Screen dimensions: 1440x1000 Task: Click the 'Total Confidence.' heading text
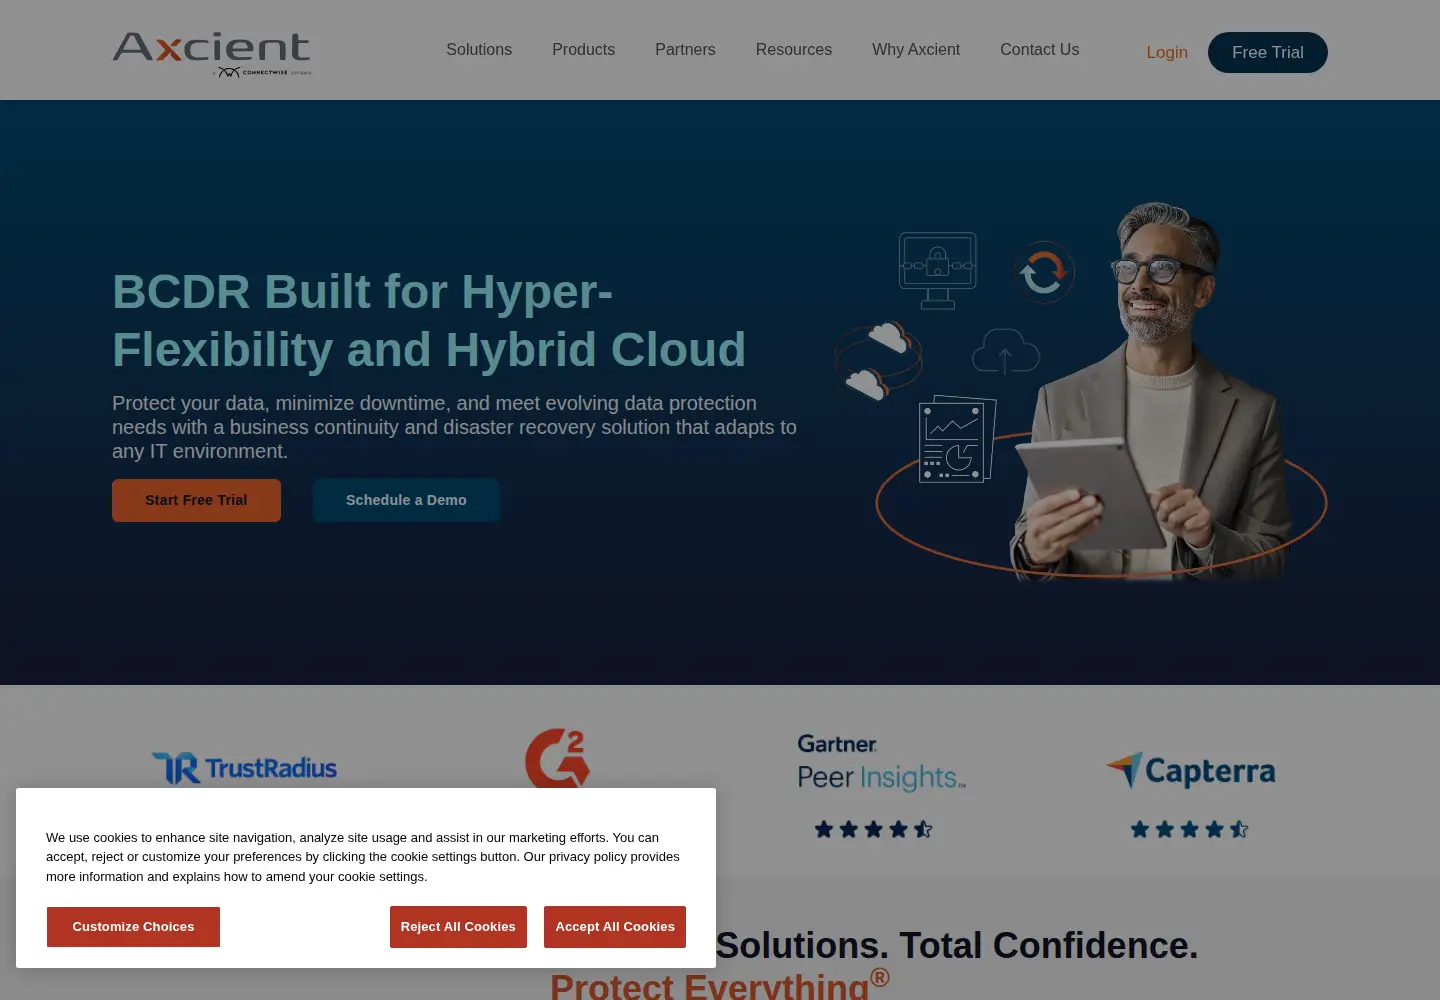tap(1048, 945)
